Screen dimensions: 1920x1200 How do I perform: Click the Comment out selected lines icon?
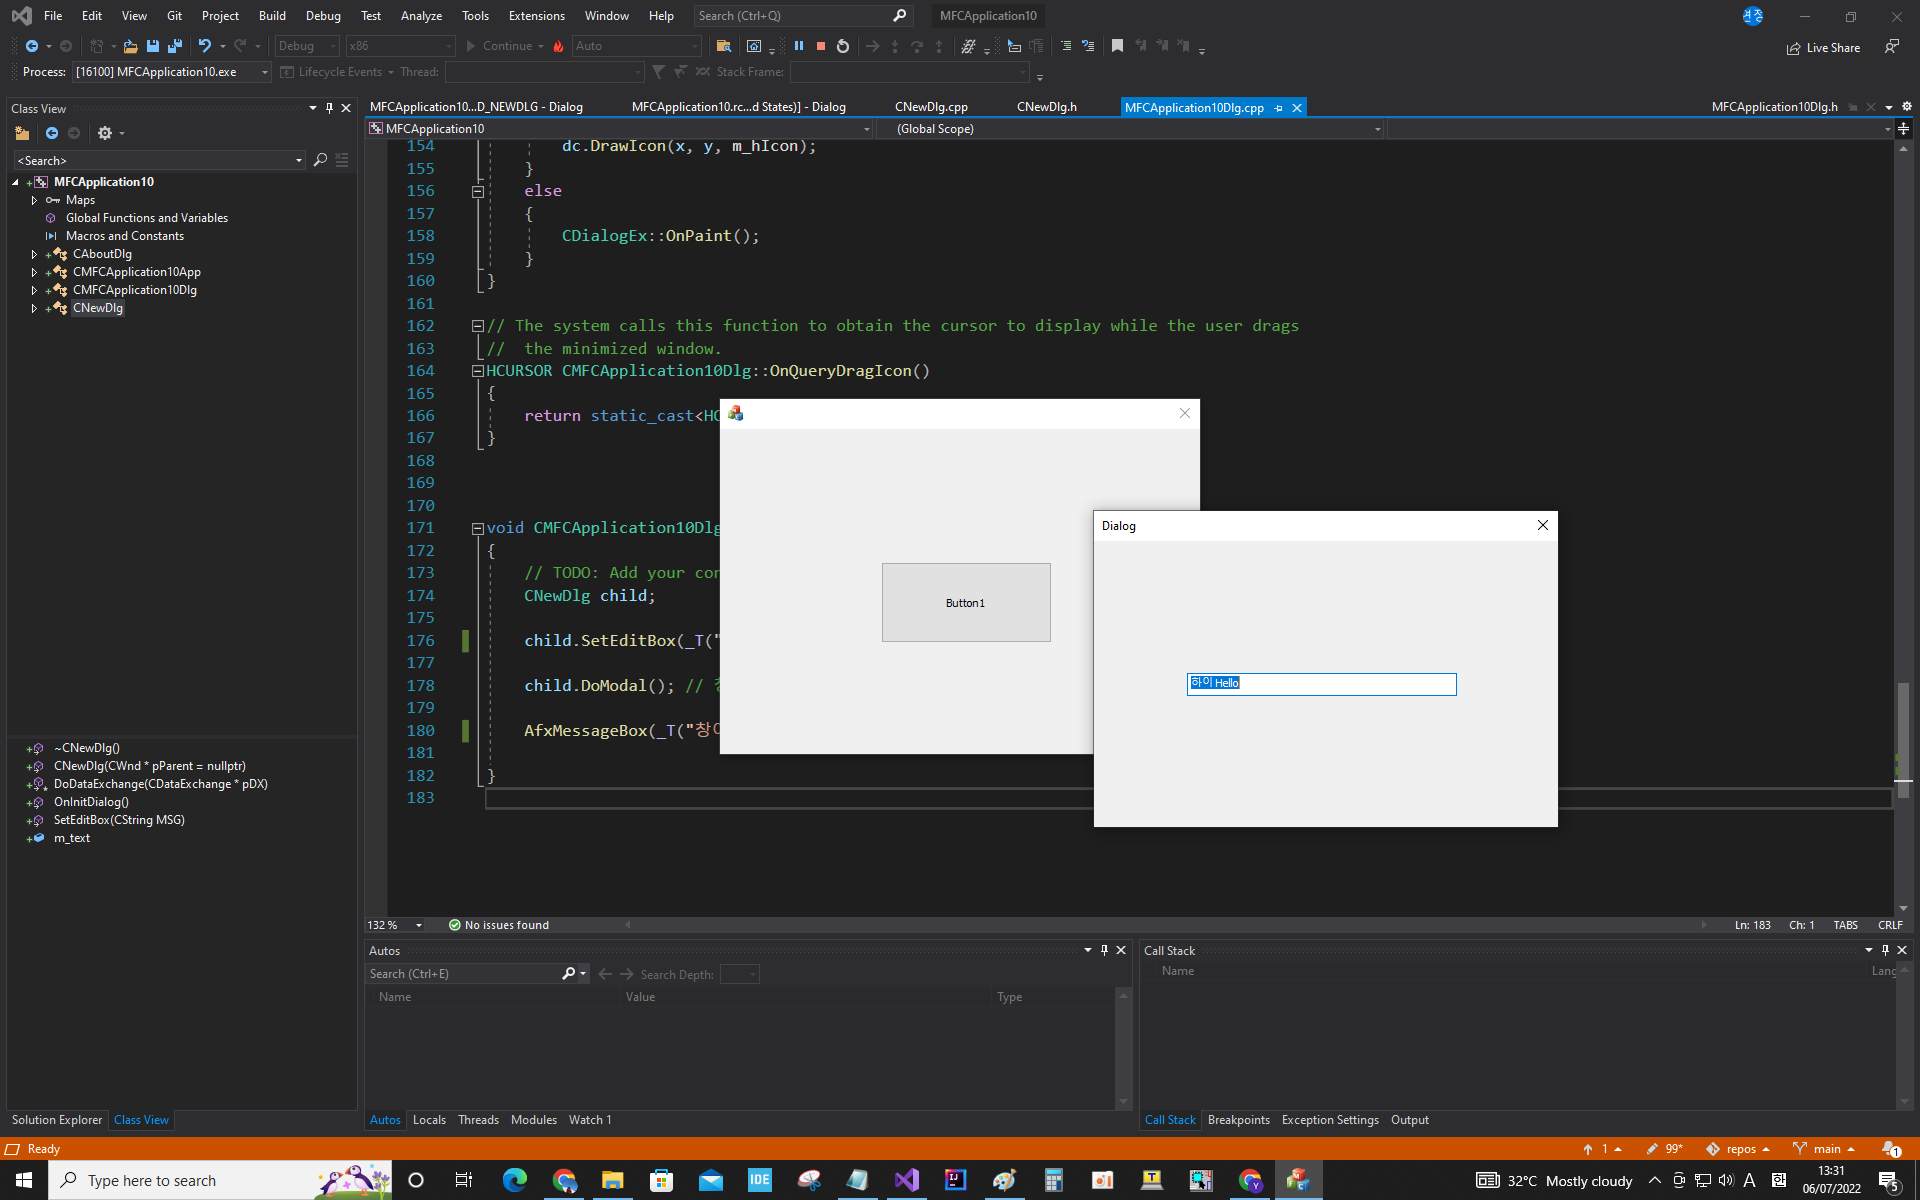[1066, 46]
